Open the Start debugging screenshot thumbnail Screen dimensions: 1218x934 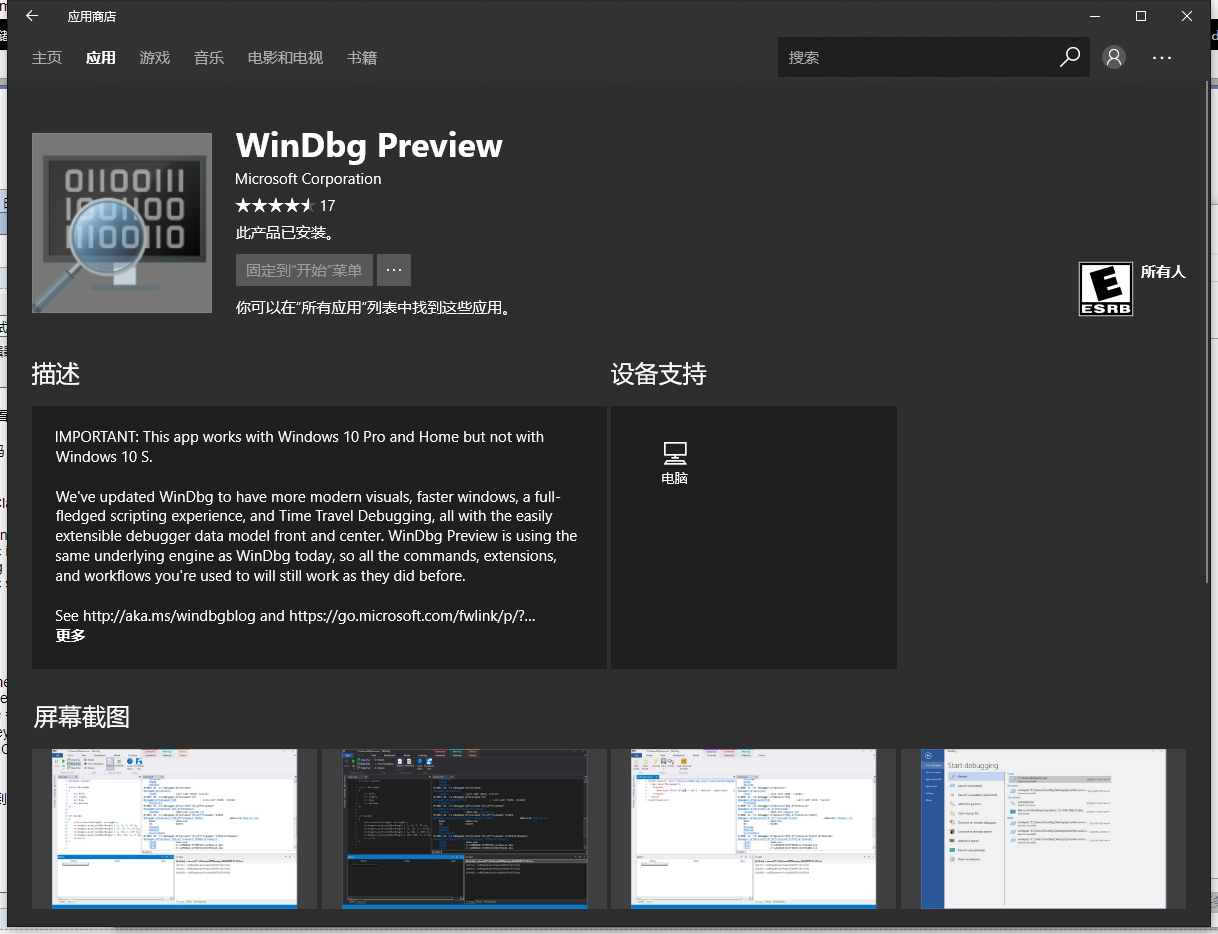point(1044,829)
